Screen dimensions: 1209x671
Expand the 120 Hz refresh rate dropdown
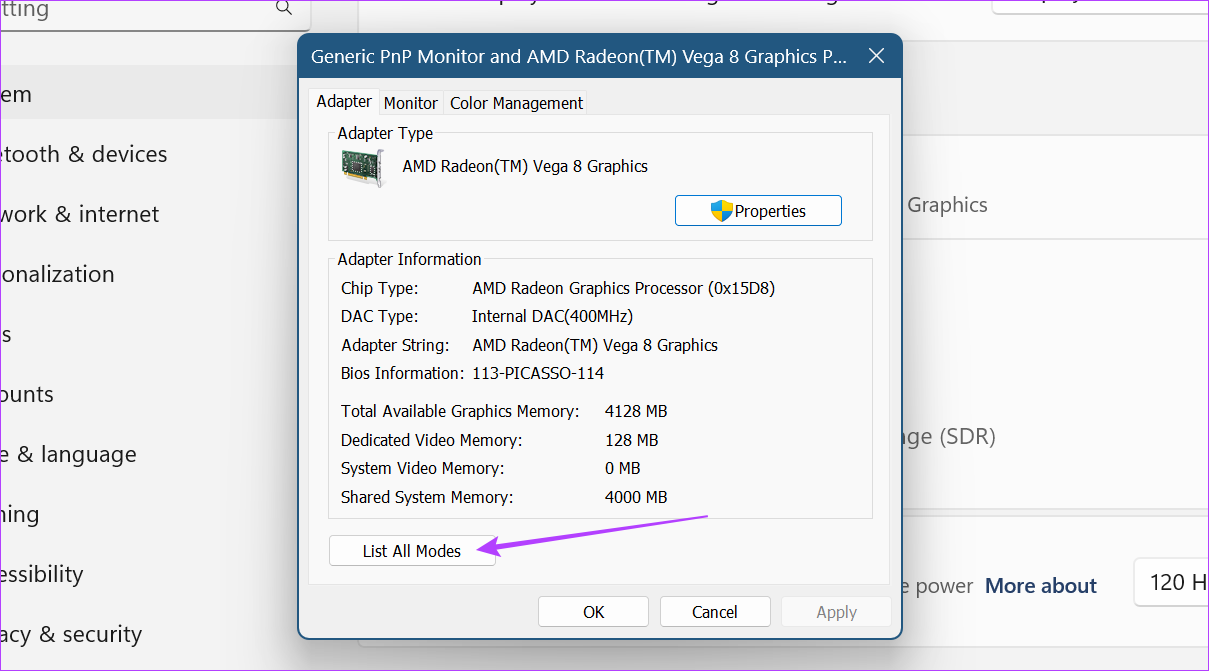tap(1171, 582)
